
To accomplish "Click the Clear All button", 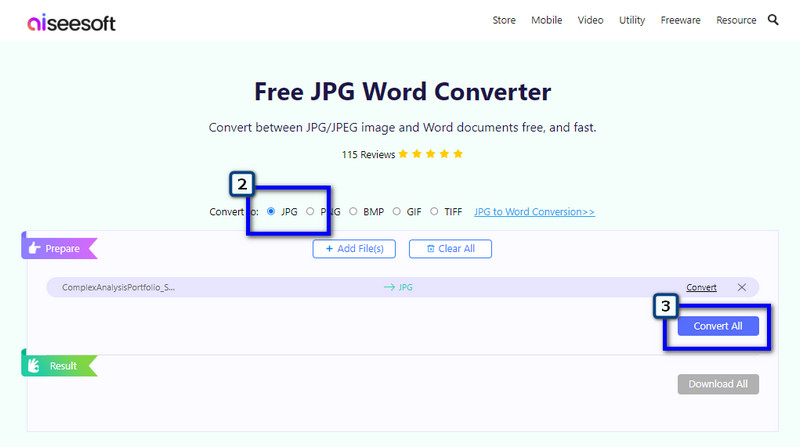I will point(450,249).
